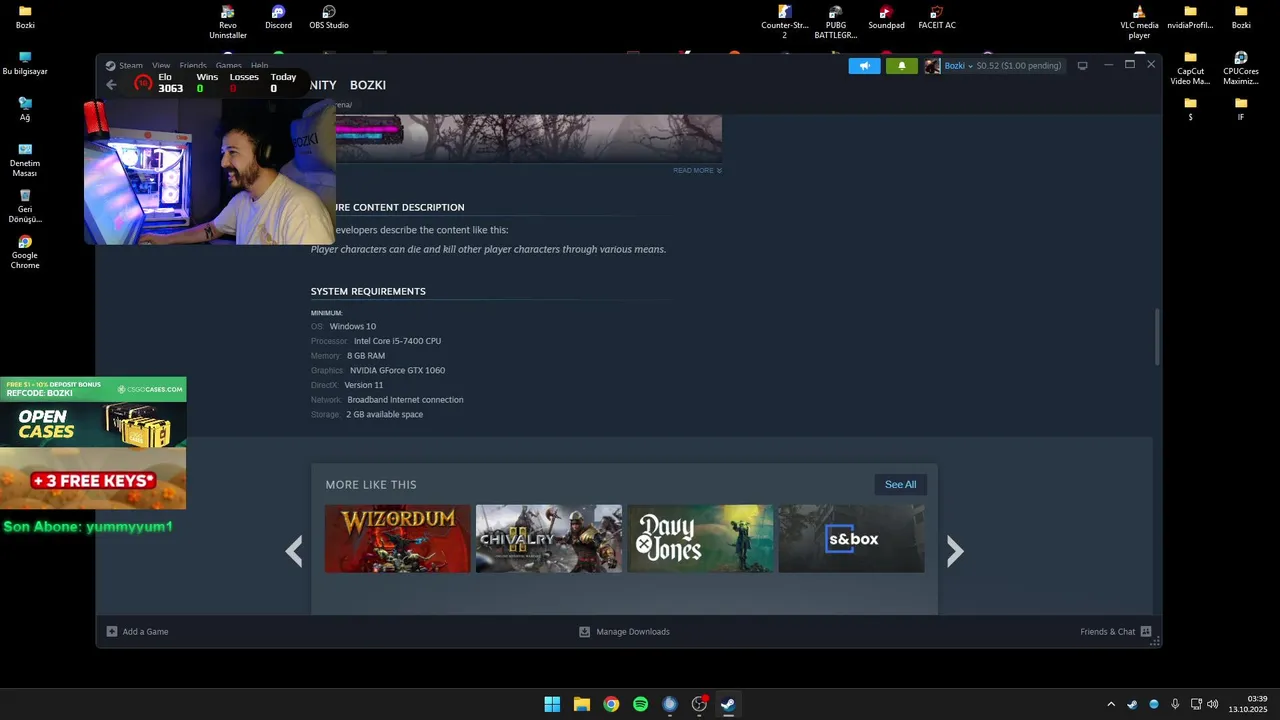Open Revo Uninstaller desktop shortcut
This screenshot has height=720, width=1280.
(228, 22)
